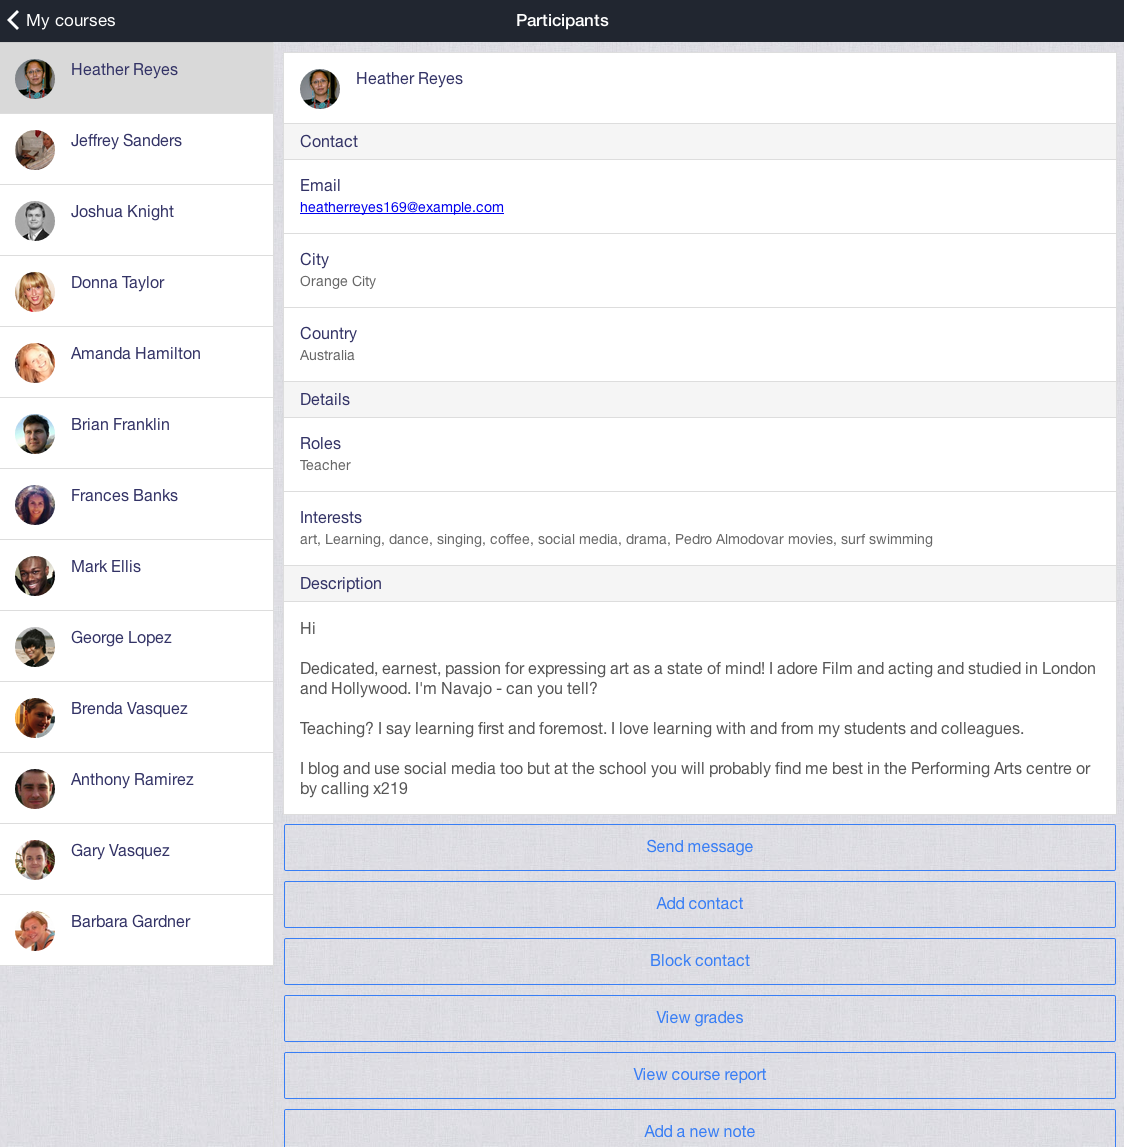Click Frances Banks' avatar photo
The height and width of the screenshot is (1147, 1124).
click(x=35, y=505)
